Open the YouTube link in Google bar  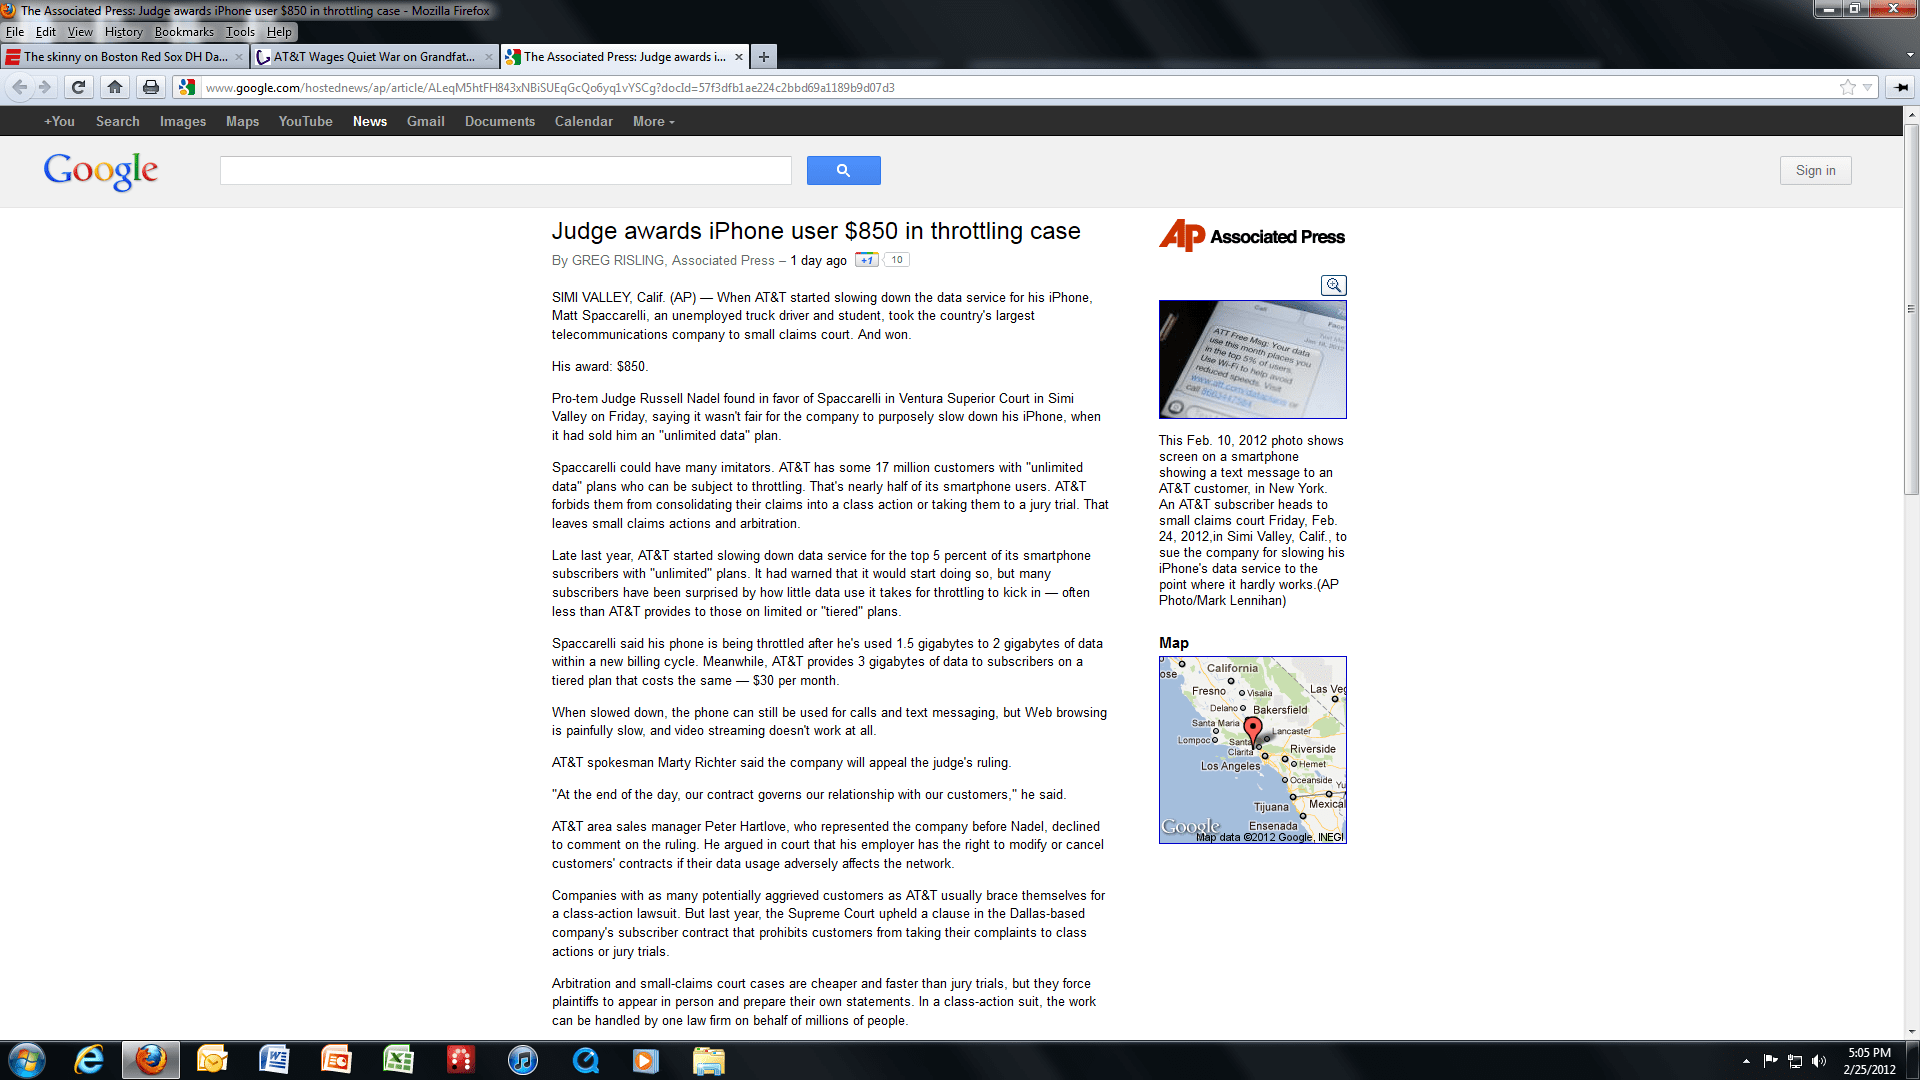pyautogui.click(x=306, y=121)
